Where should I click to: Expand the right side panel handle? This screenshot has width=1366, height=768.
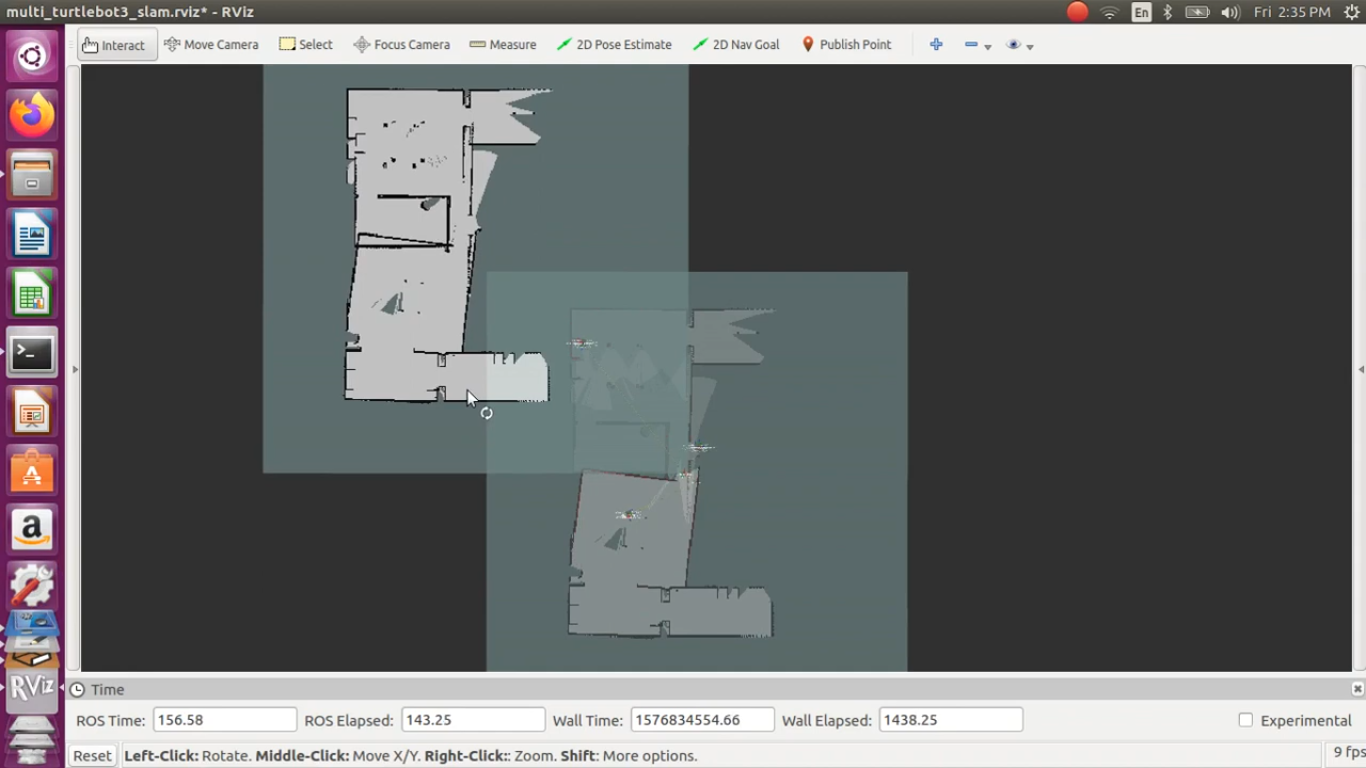point(1360,369)
